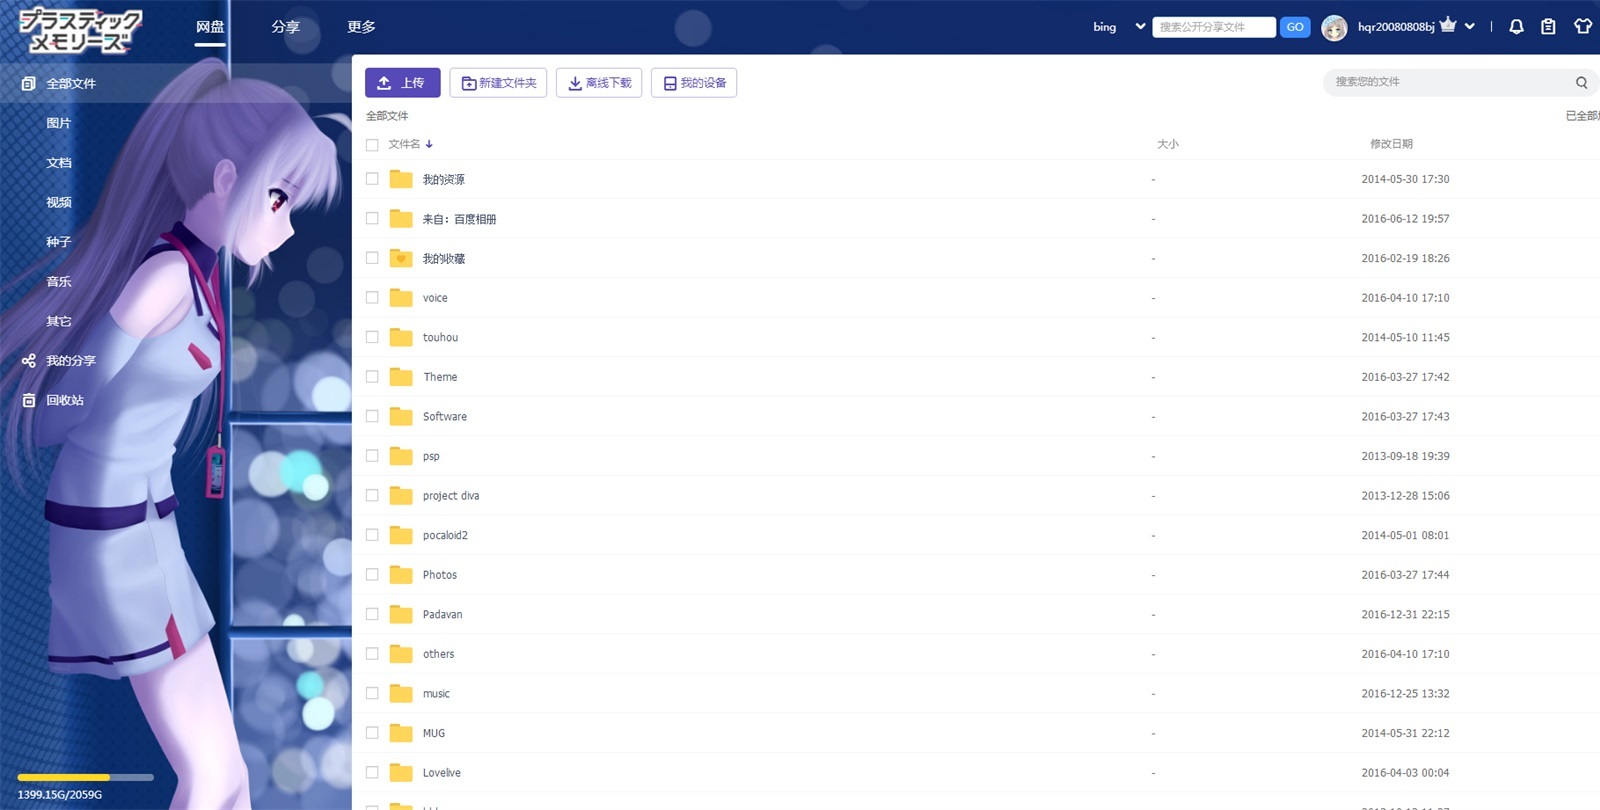
Task: Click the 搜索您的文件 search field
Action: [x=1450, y=82]
